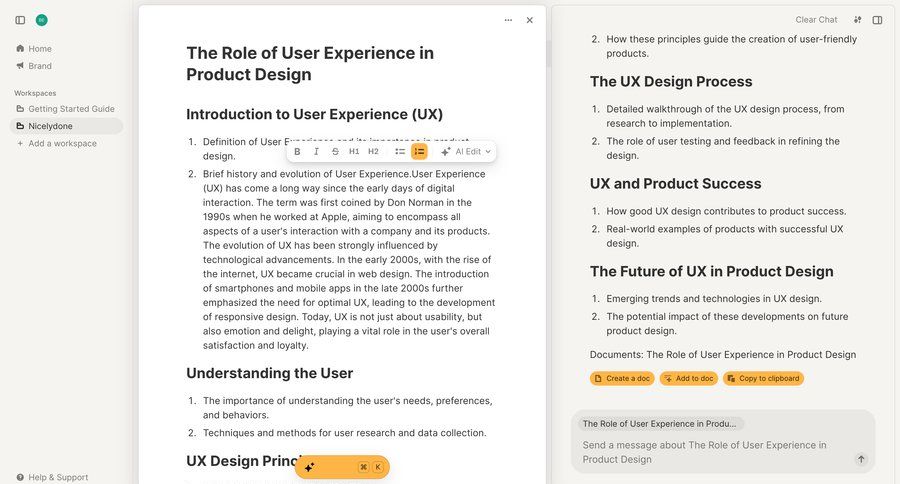Viewport: 900px width, 484px height.
Task: Toggle the right chat panel icon
Action: 877,20
